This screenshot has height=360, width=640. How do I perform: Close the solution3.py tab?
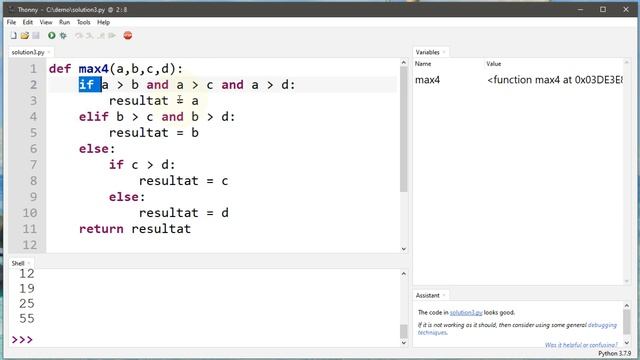tap(49, 52)
